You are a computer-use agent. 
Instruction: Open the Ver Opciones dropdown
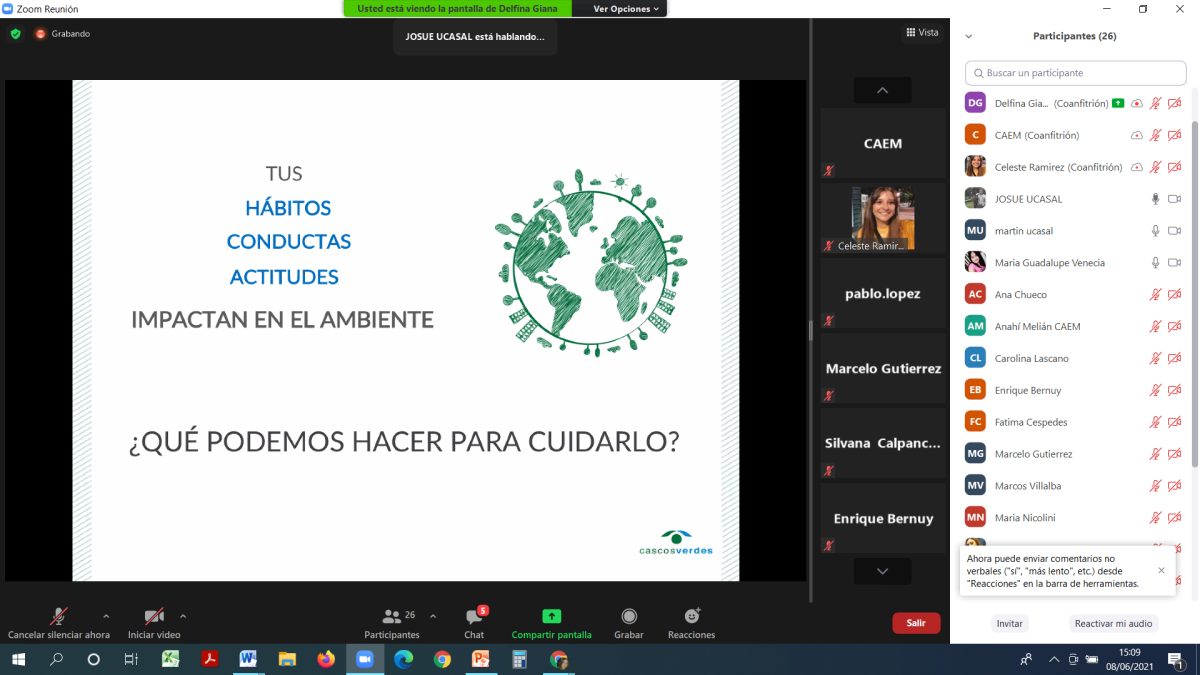pyautogui.click(x=626, y=9)
